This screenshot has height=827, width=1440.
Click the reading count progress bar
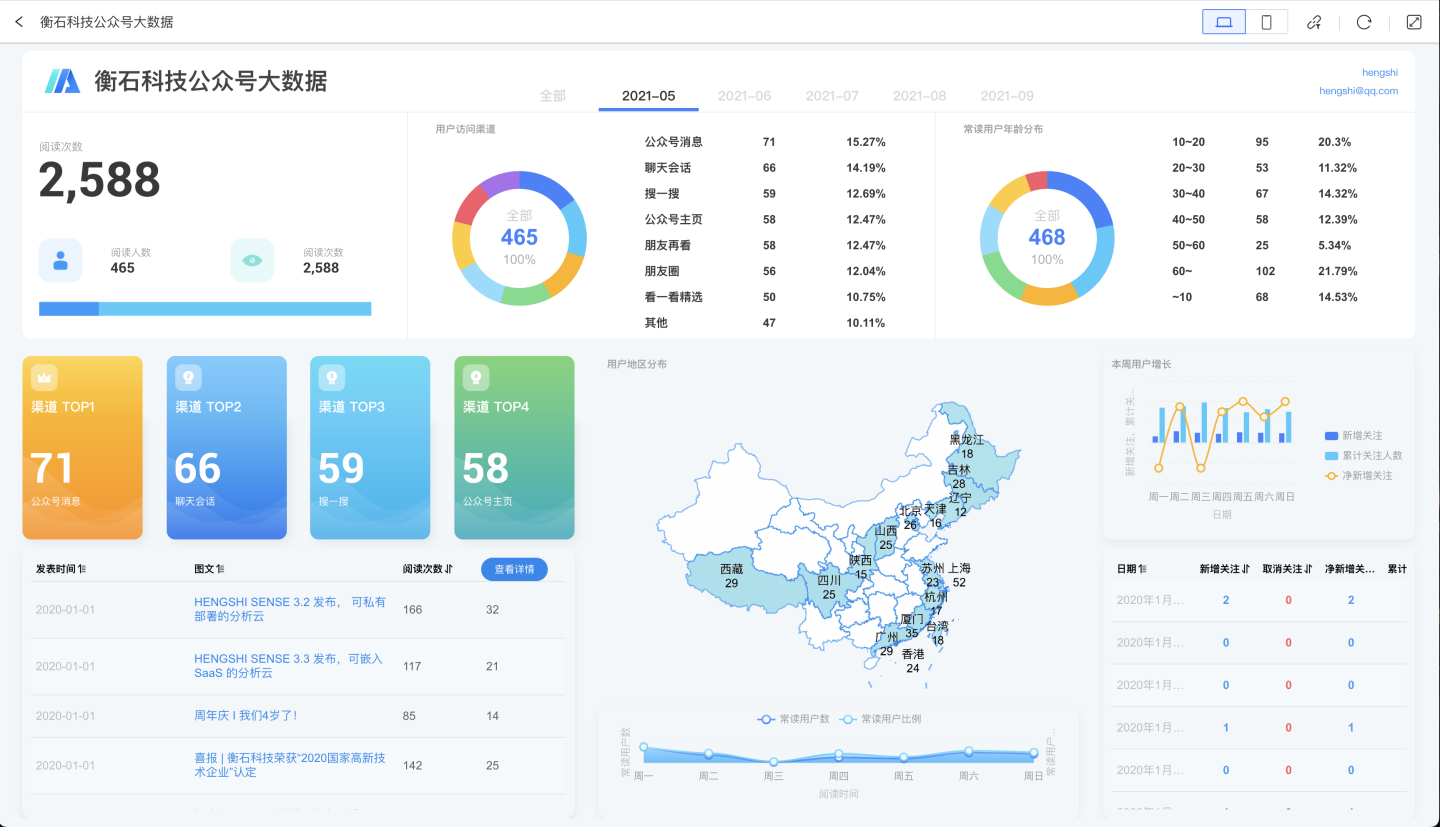tap(205, 309)
